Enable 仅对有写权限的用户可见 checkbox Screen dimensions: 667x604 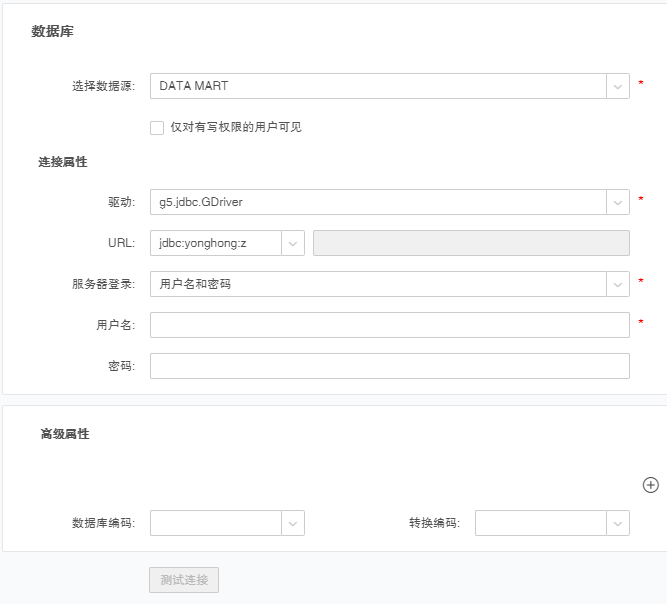click(x=157, y=127)
